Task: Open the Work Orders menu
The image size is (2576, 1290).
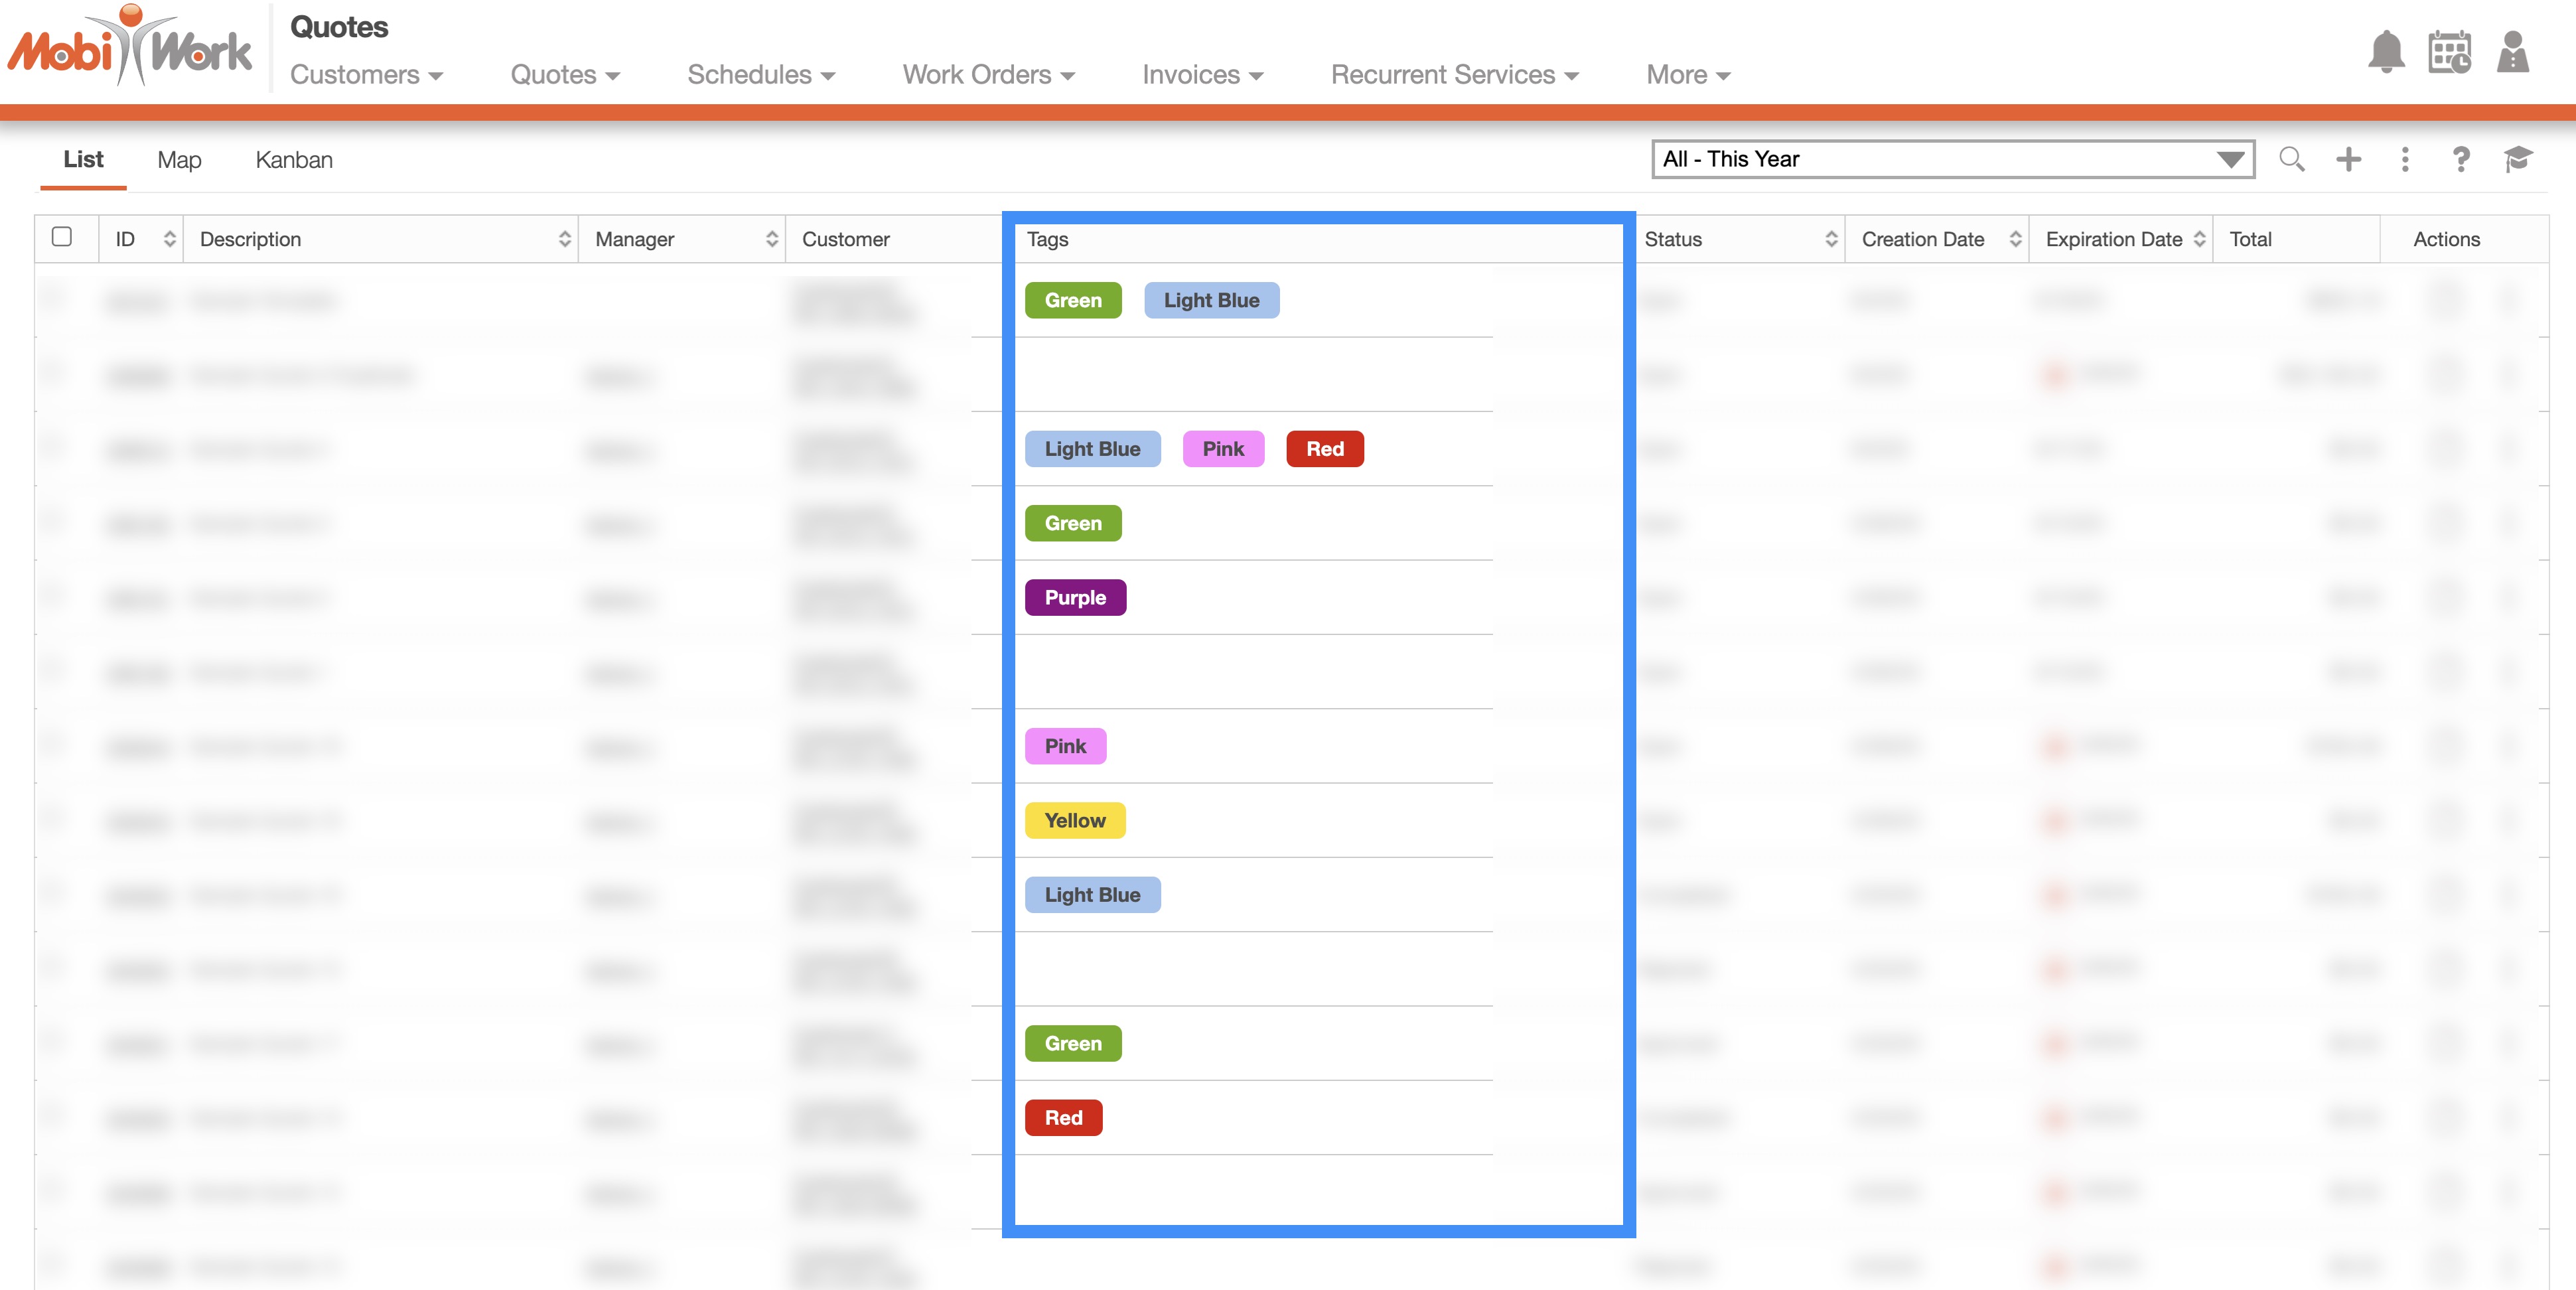Action: coord(988,75)
